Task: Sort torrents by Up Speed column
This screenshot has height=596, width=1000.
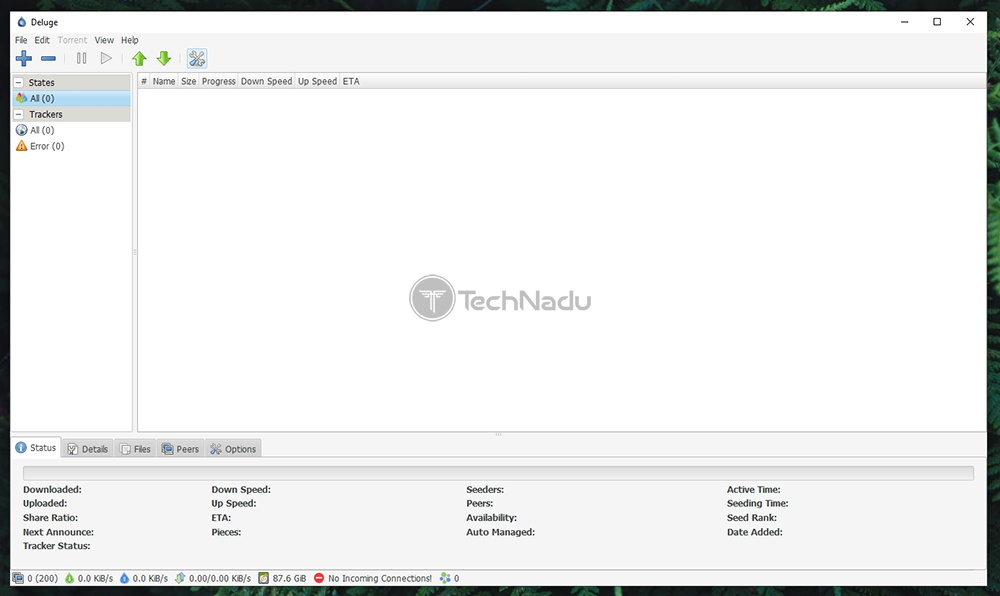Action: click(x=317, y=82)
